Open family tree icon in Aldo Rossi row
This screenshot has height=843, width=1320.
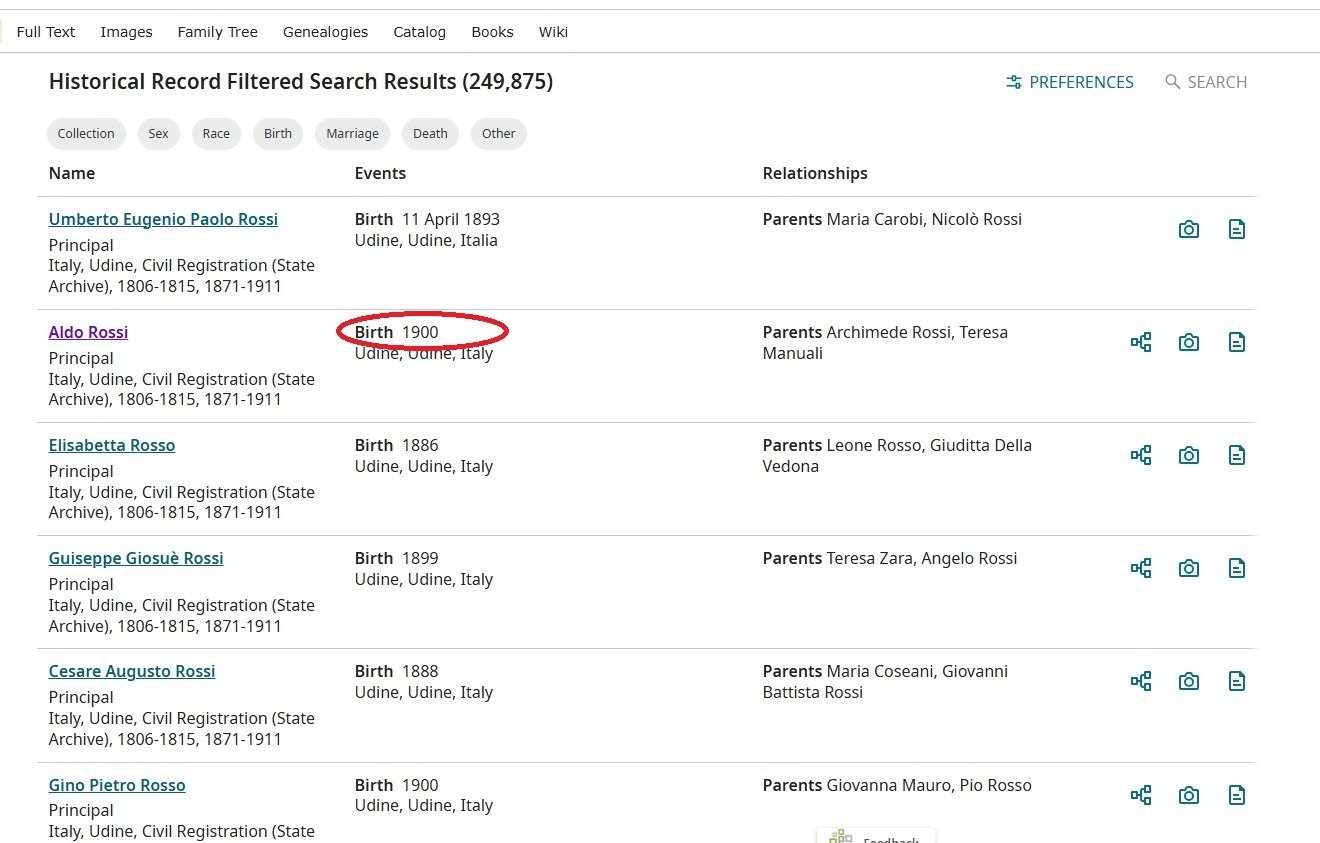(1141, 343)
